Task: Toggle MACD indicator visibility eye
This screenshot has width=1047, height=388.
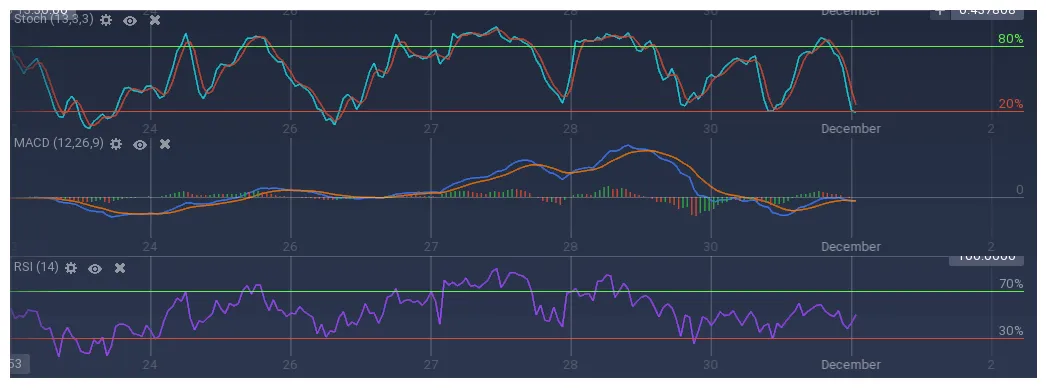Action: (140, 144)
